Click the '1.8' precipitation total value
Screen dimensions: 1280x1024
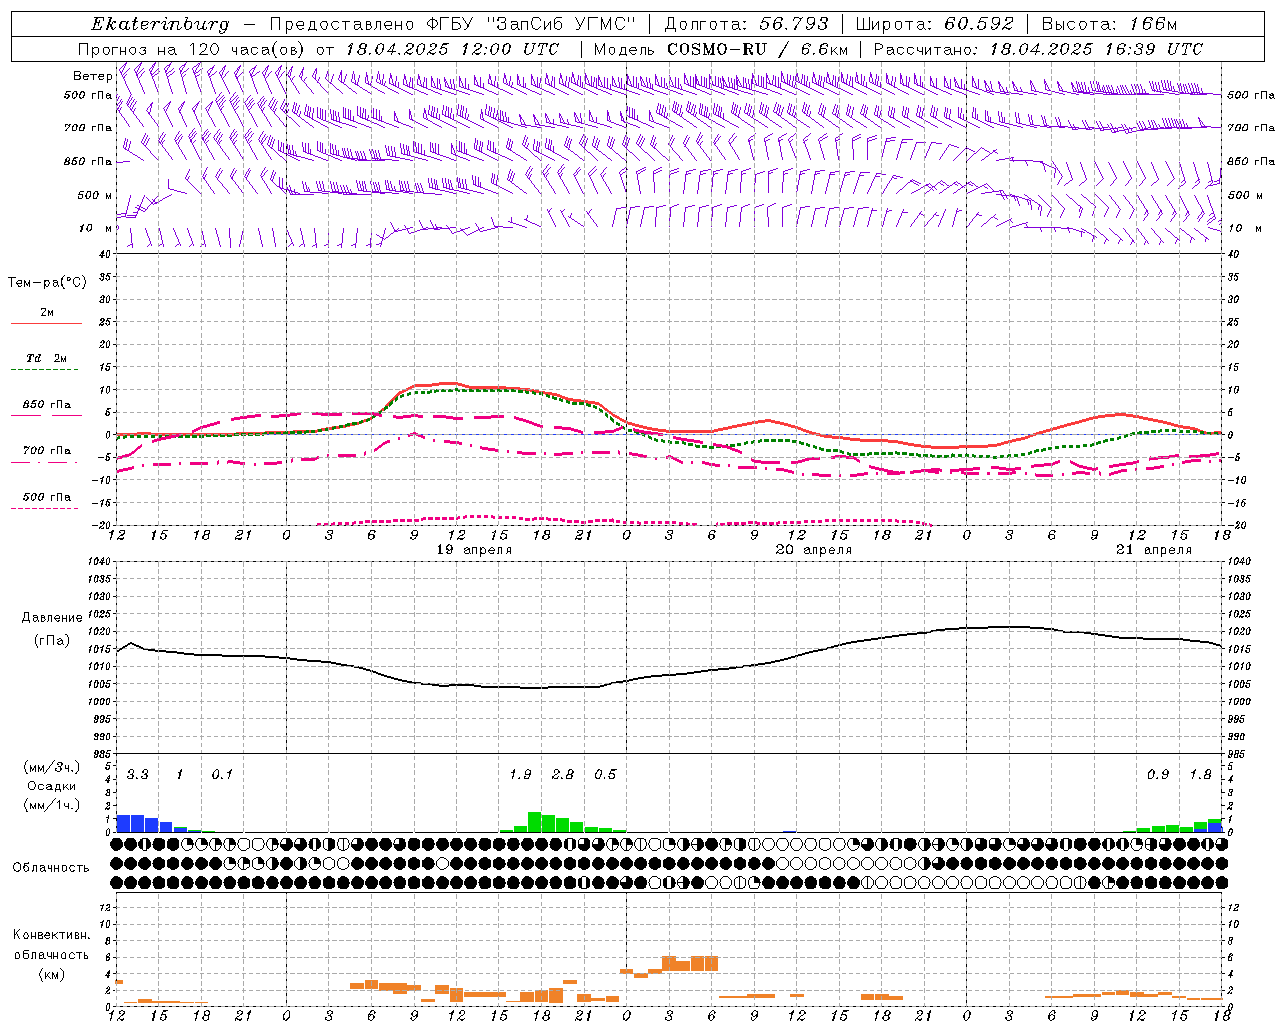click(1200, 774)
